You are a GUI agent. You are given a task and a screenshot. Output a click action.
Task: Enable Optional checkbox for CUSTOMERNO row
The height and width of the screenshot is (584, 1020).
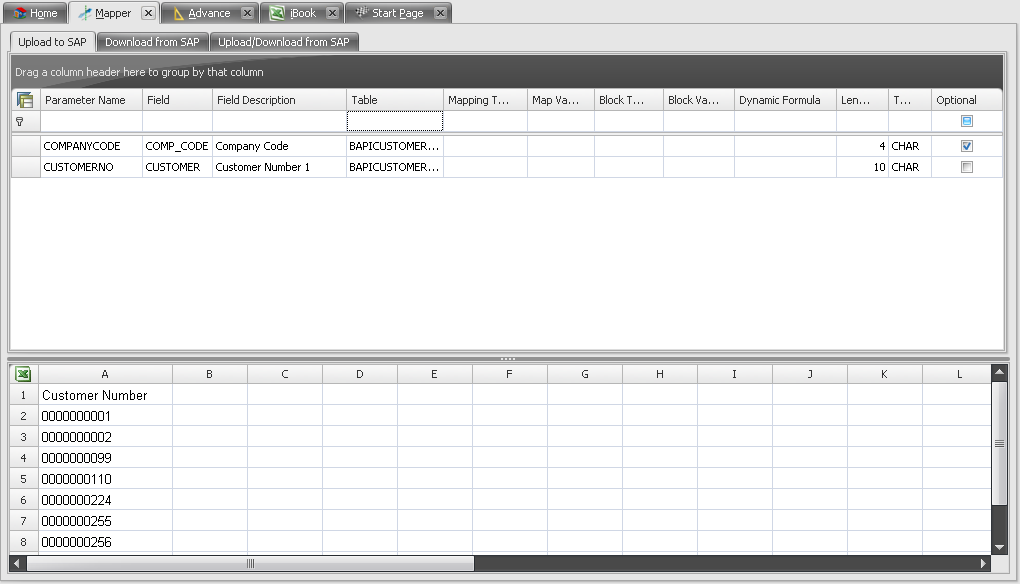[966, 168]
